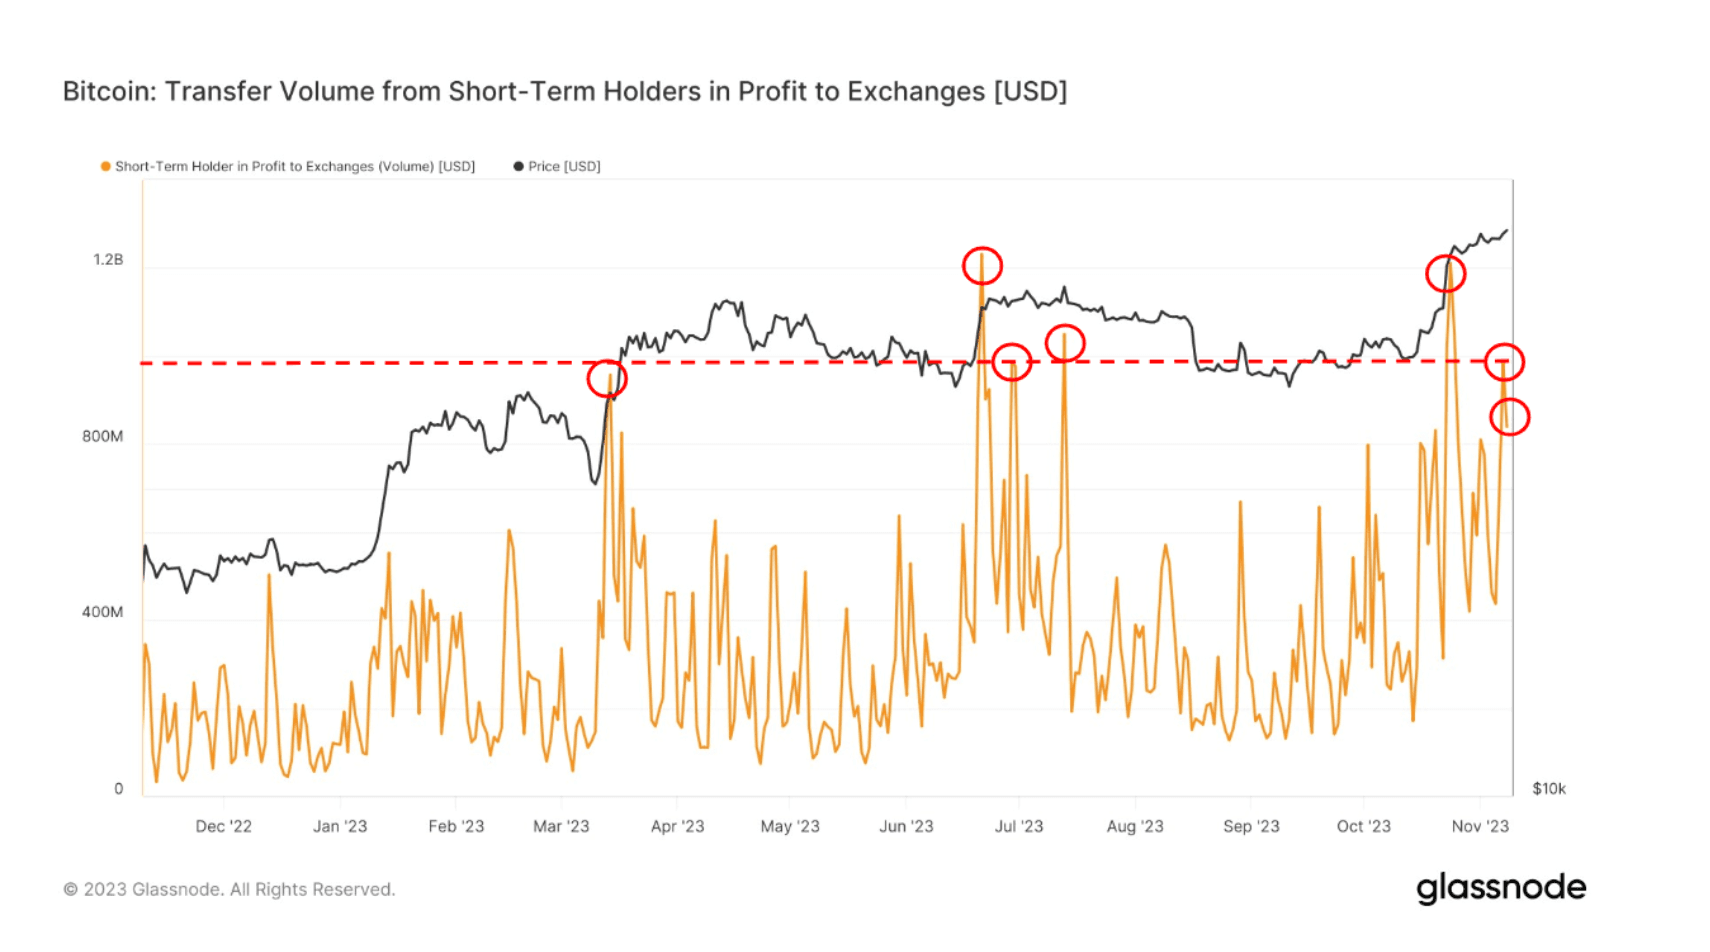1710x952 pixels.
Task: Click the topmost red circle at June peak
Action: click(982, 266)
